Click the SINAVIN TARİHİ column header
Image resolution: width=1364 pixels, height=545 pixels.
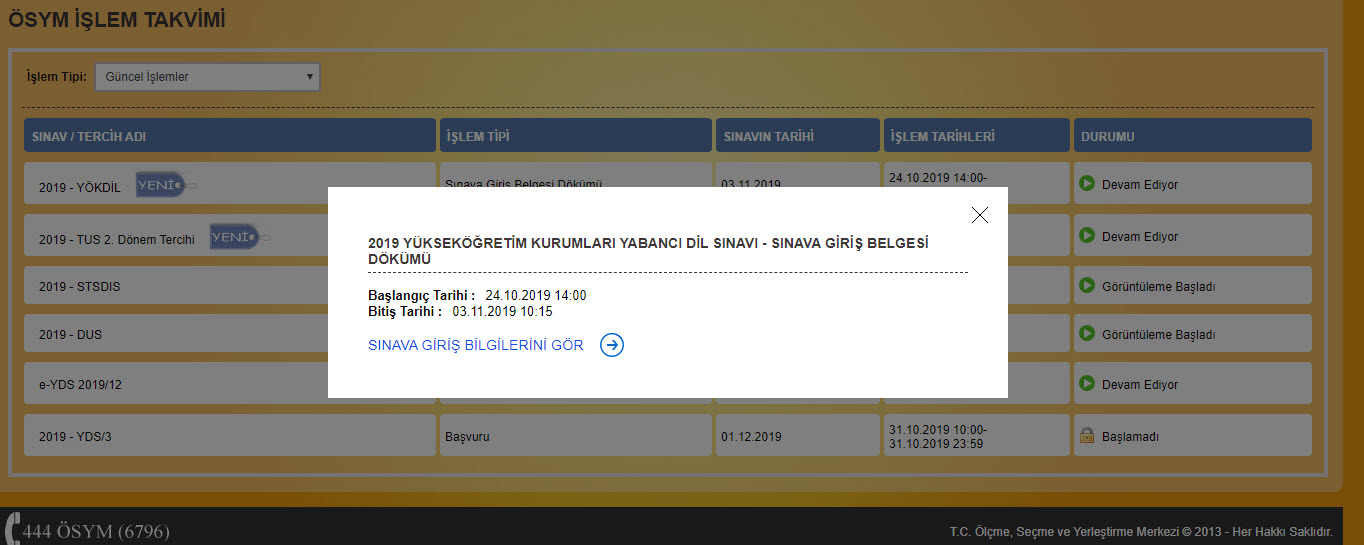click(x=797, y=136)
